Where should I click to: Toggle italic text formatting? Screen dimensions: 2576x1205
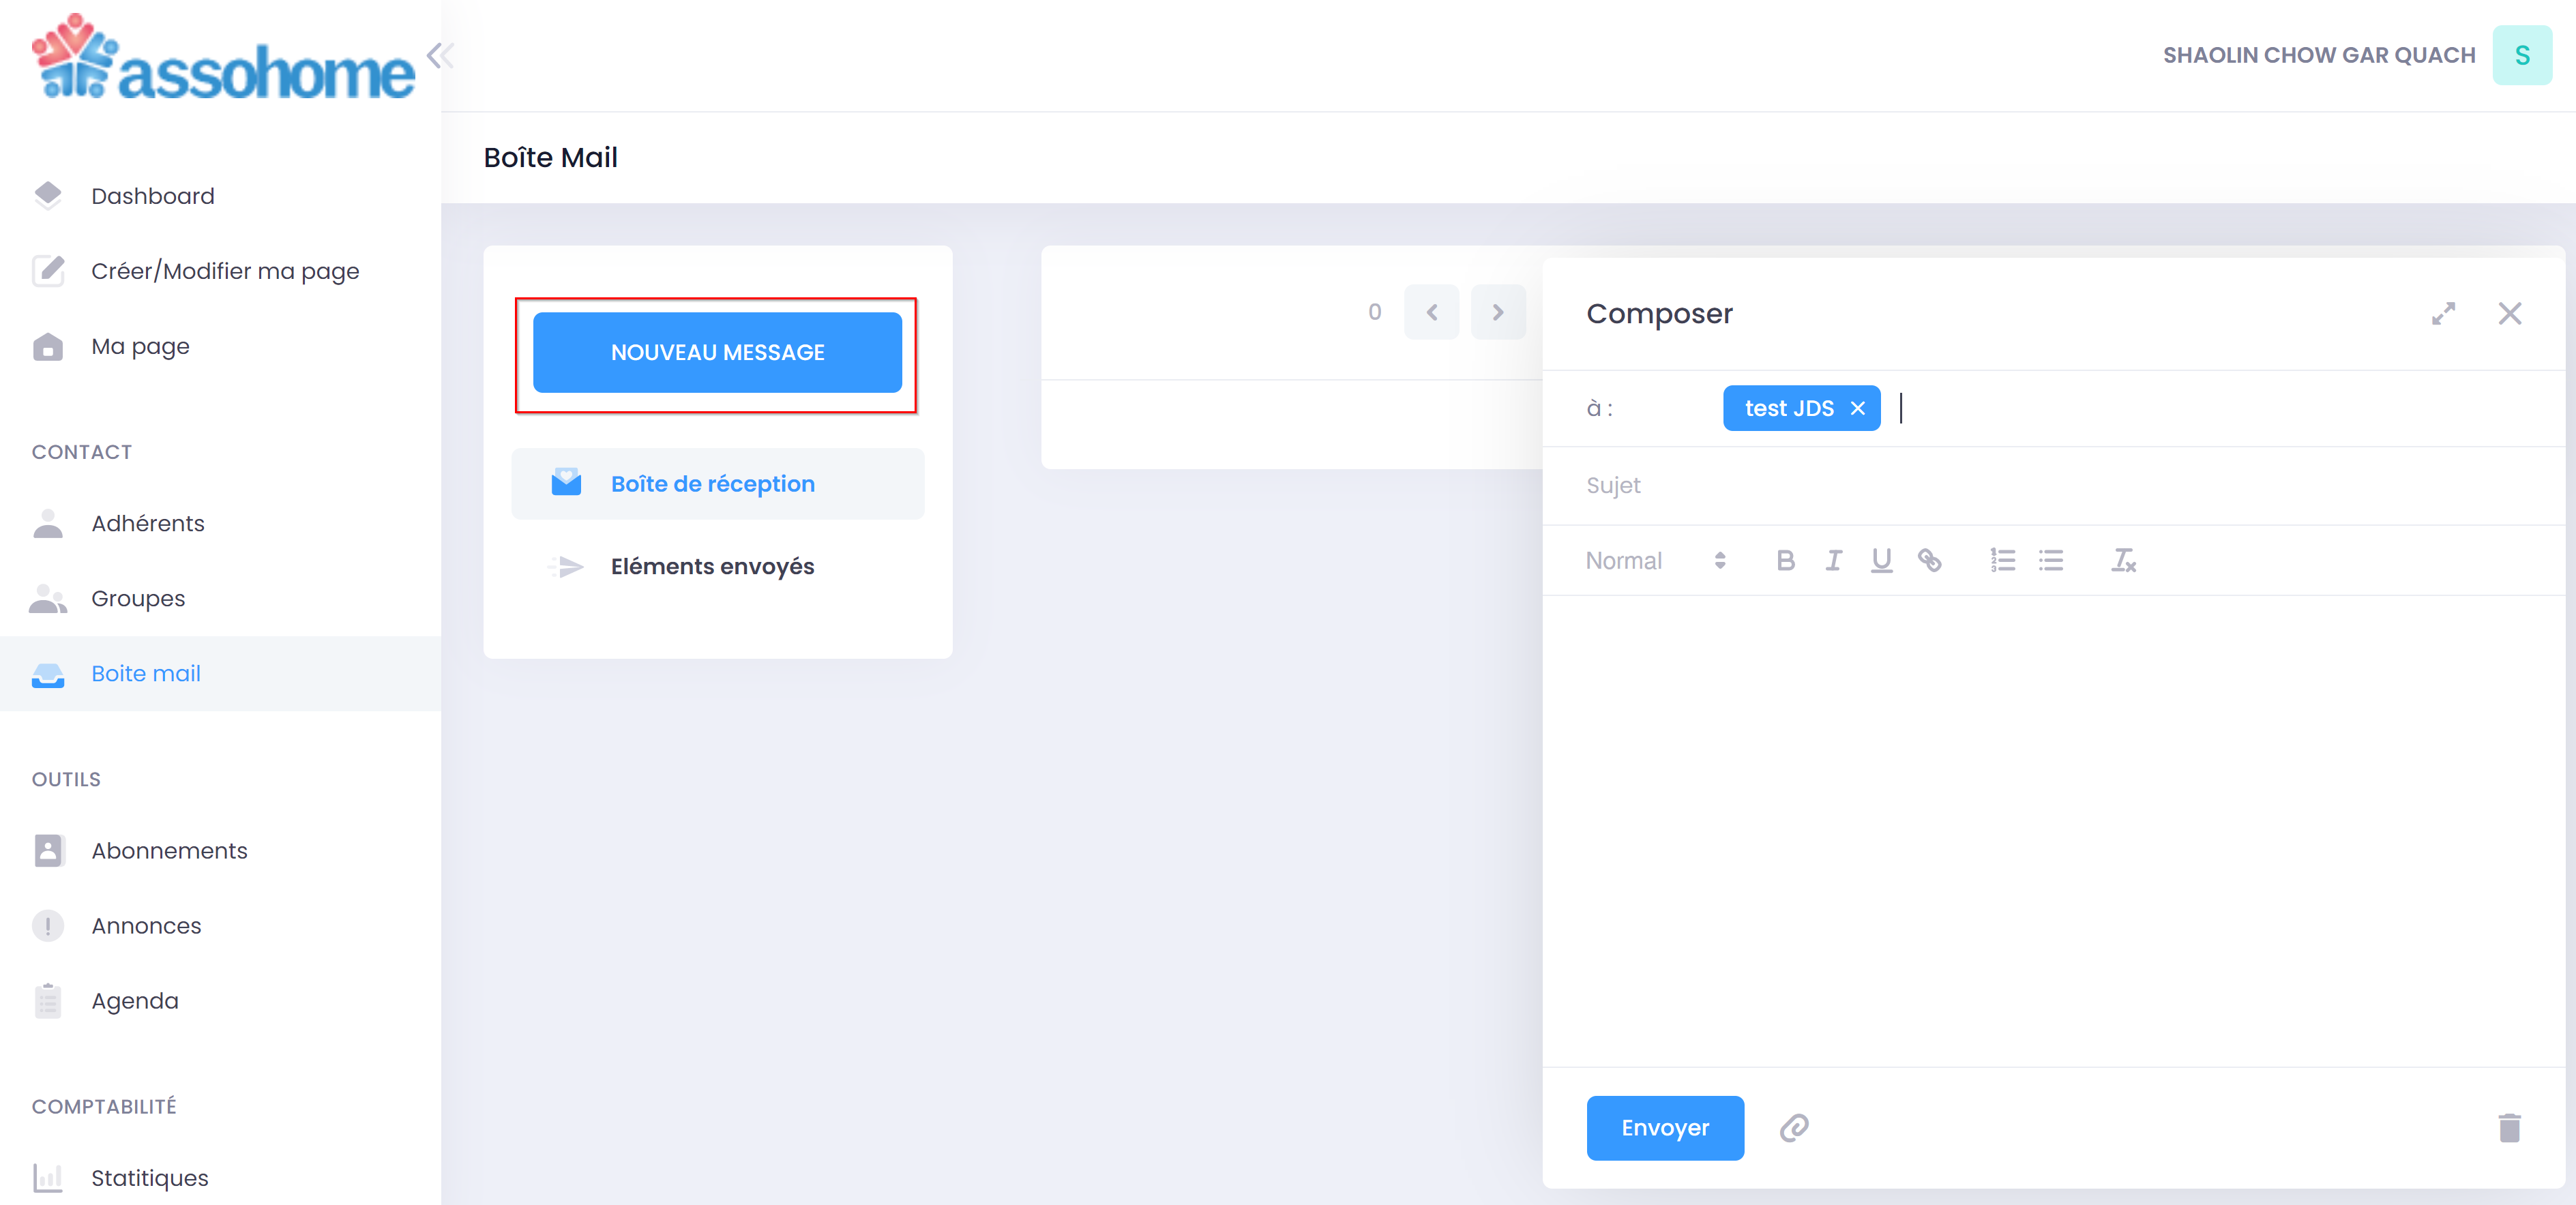[1833, 560]
